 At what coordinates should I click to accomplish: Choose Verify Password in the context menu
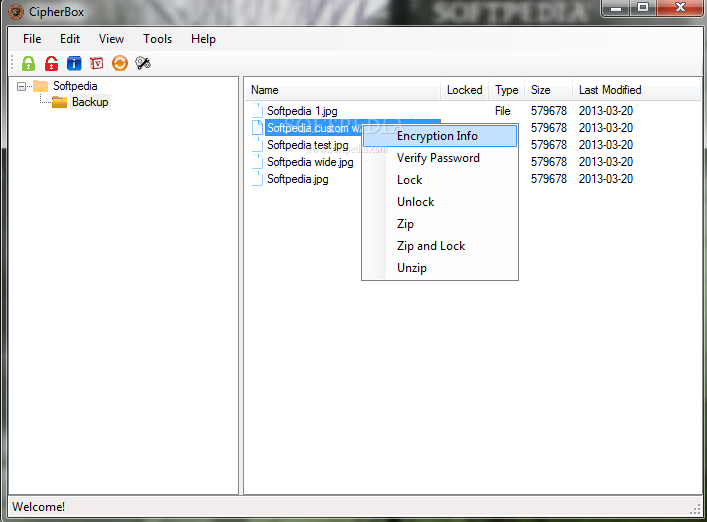pyautogui.click(x=440, y=158)
